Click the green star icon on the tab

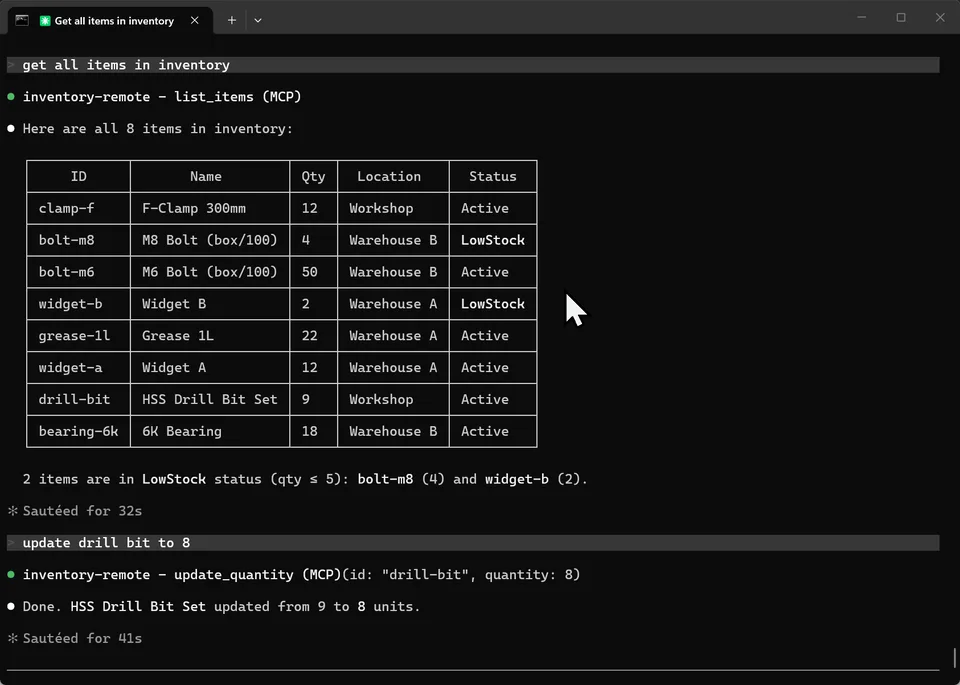(x=45, y=21)
